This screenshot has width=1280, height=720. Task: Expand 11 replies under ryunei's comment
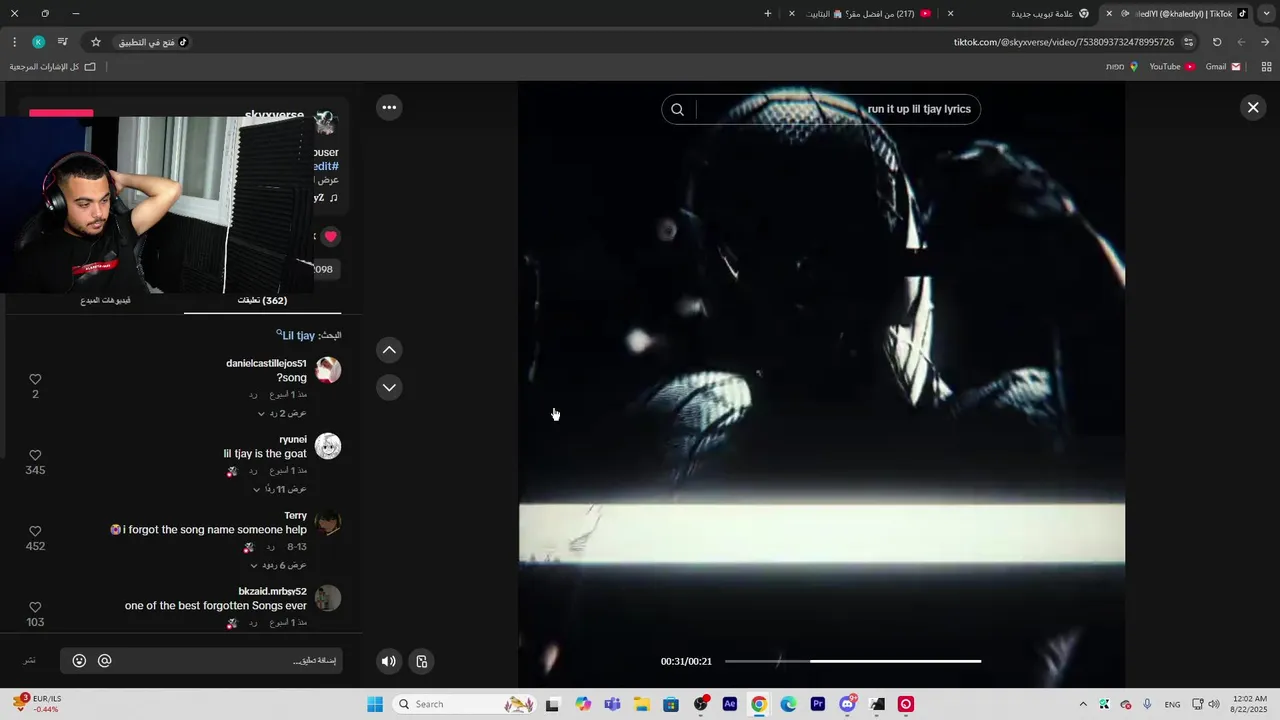[279, 489]
